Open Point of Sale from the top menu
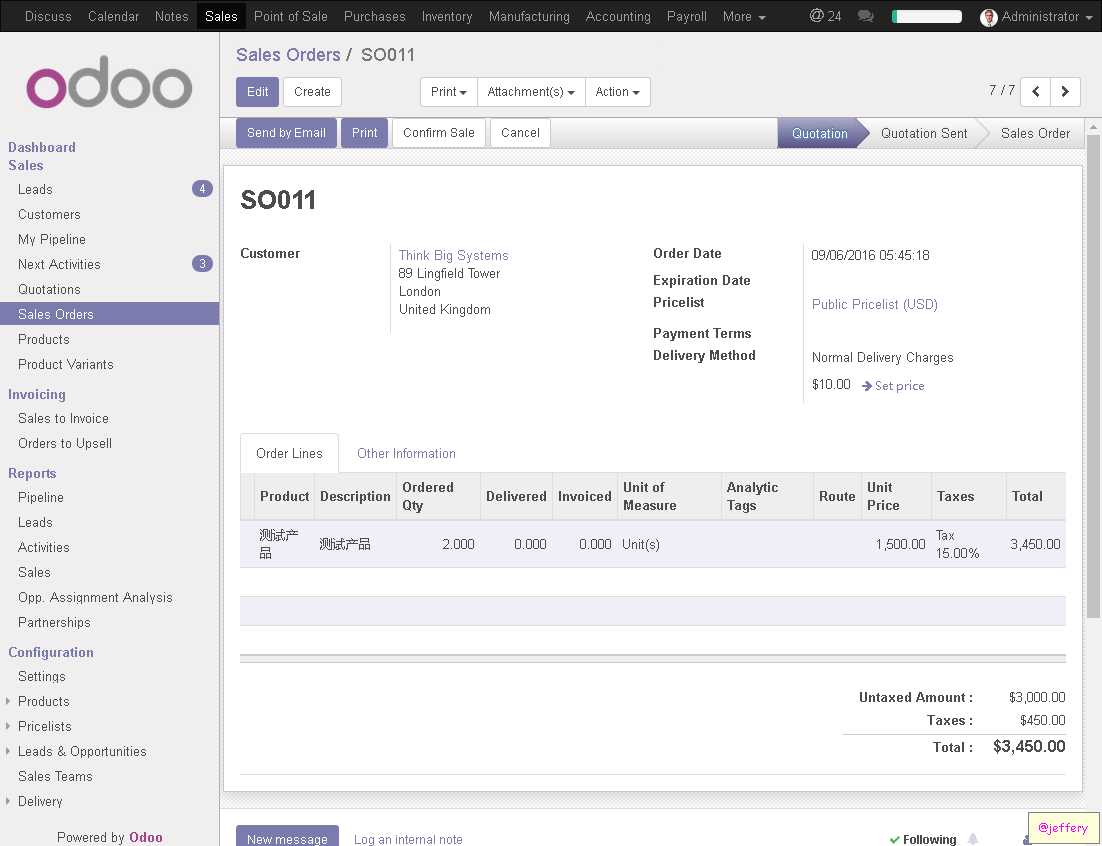The height and width of the screenshot is (846, 1102). click(290, 16)
